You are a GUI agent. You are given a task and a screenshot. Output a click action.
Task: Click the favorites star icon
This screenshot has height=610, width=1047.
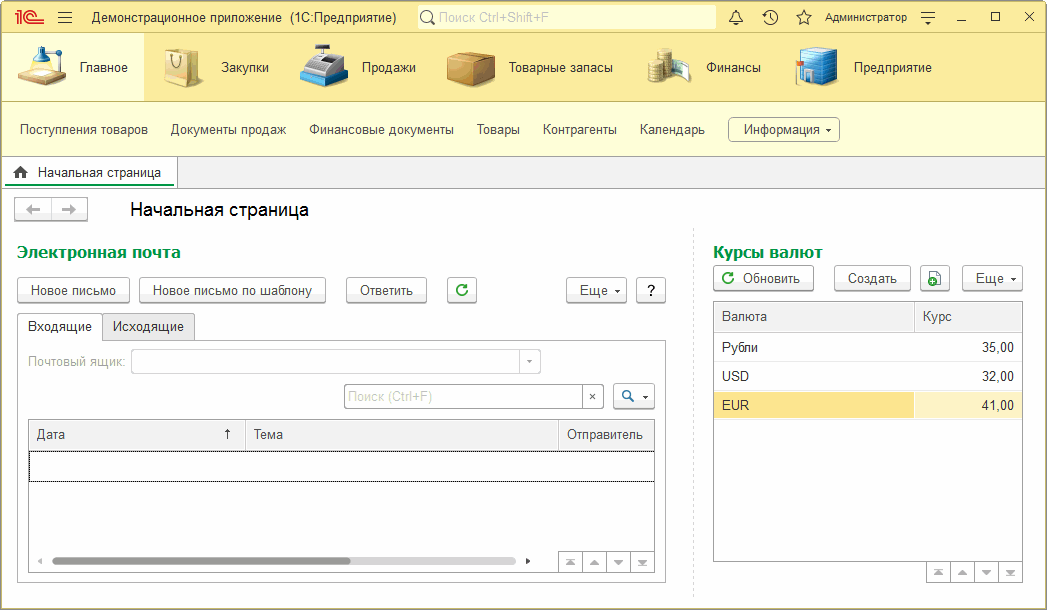[801, 17]
